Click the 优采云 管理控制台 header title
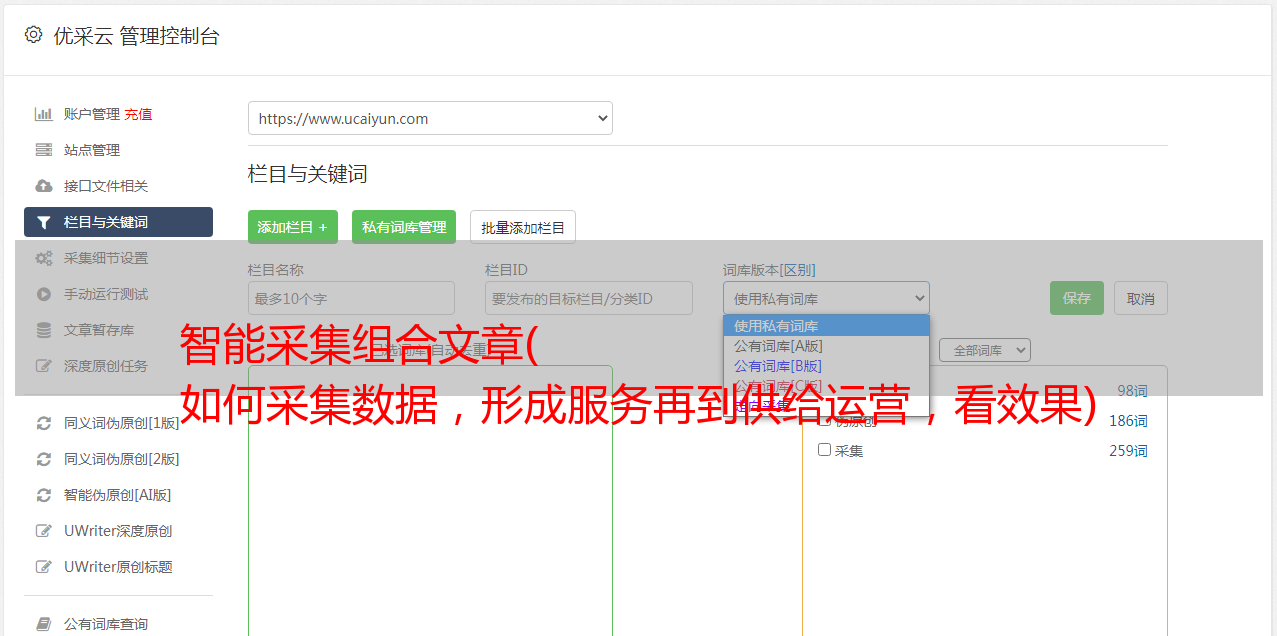 136,36
